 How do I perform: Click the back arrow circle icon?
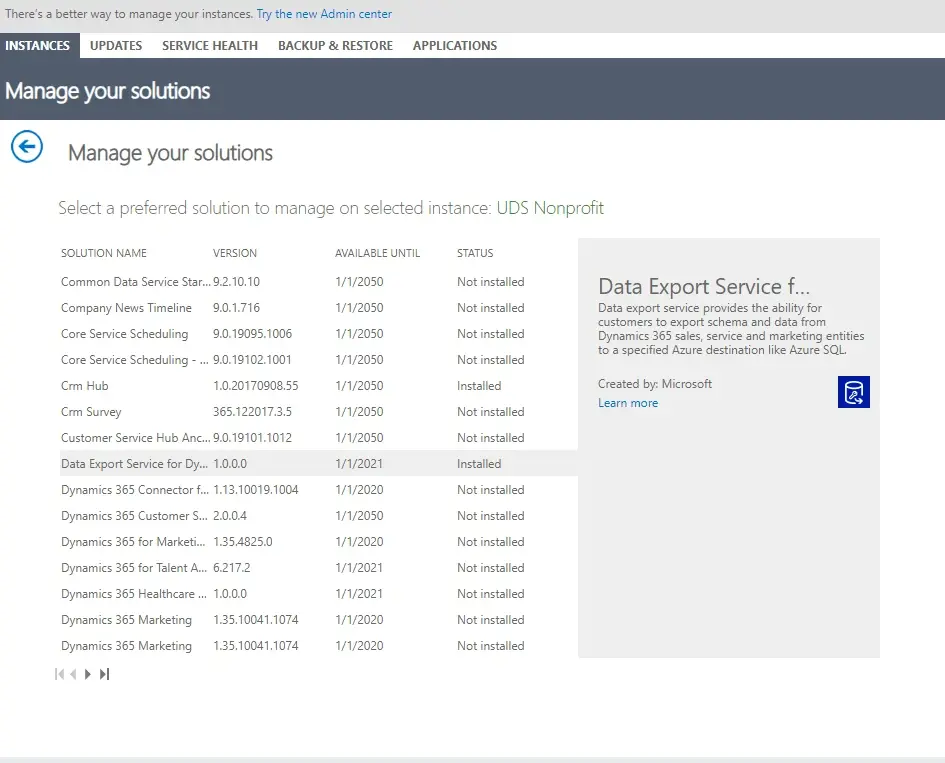[27, 146]
